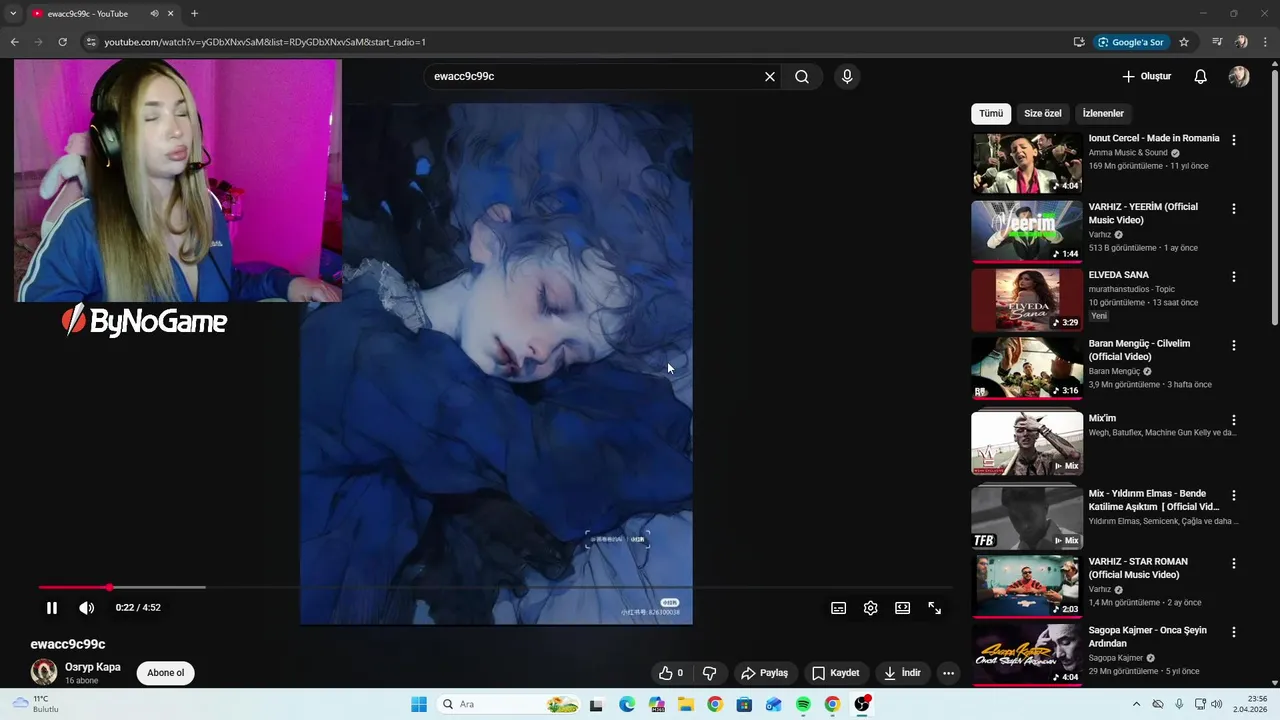Enter fullscreen mode in the player
The width and height of the screenshot is (1280, 720).
tap(935, 608)
